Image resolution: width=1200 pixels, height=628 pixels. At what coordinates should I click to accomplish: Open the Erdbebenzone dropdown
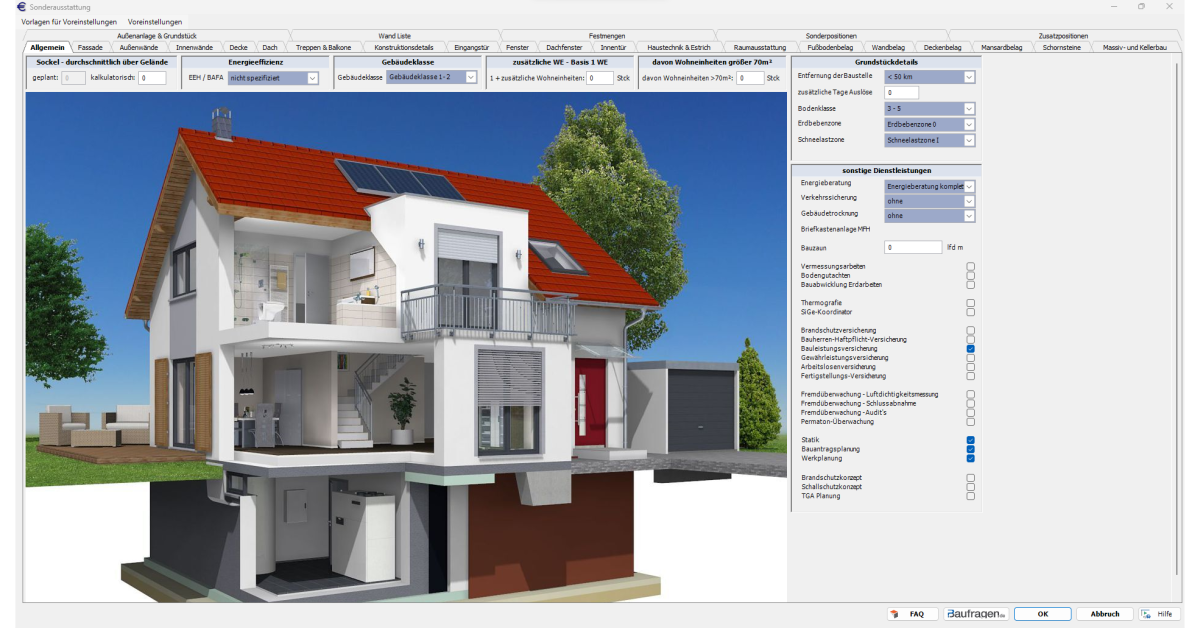[930, 124]
